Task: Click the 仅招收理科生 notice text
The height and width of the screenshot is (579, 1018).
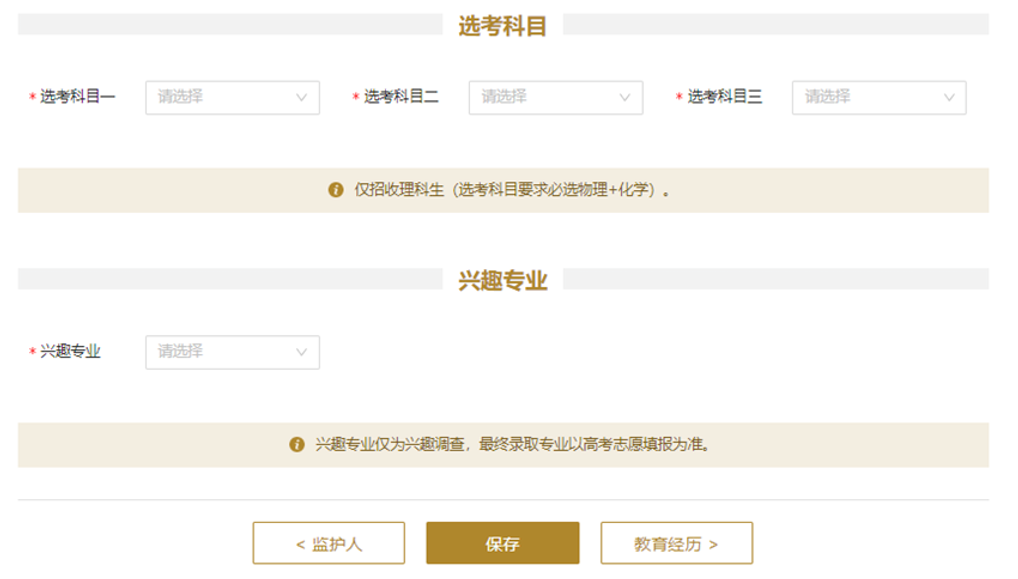Action: coord(512,190)
